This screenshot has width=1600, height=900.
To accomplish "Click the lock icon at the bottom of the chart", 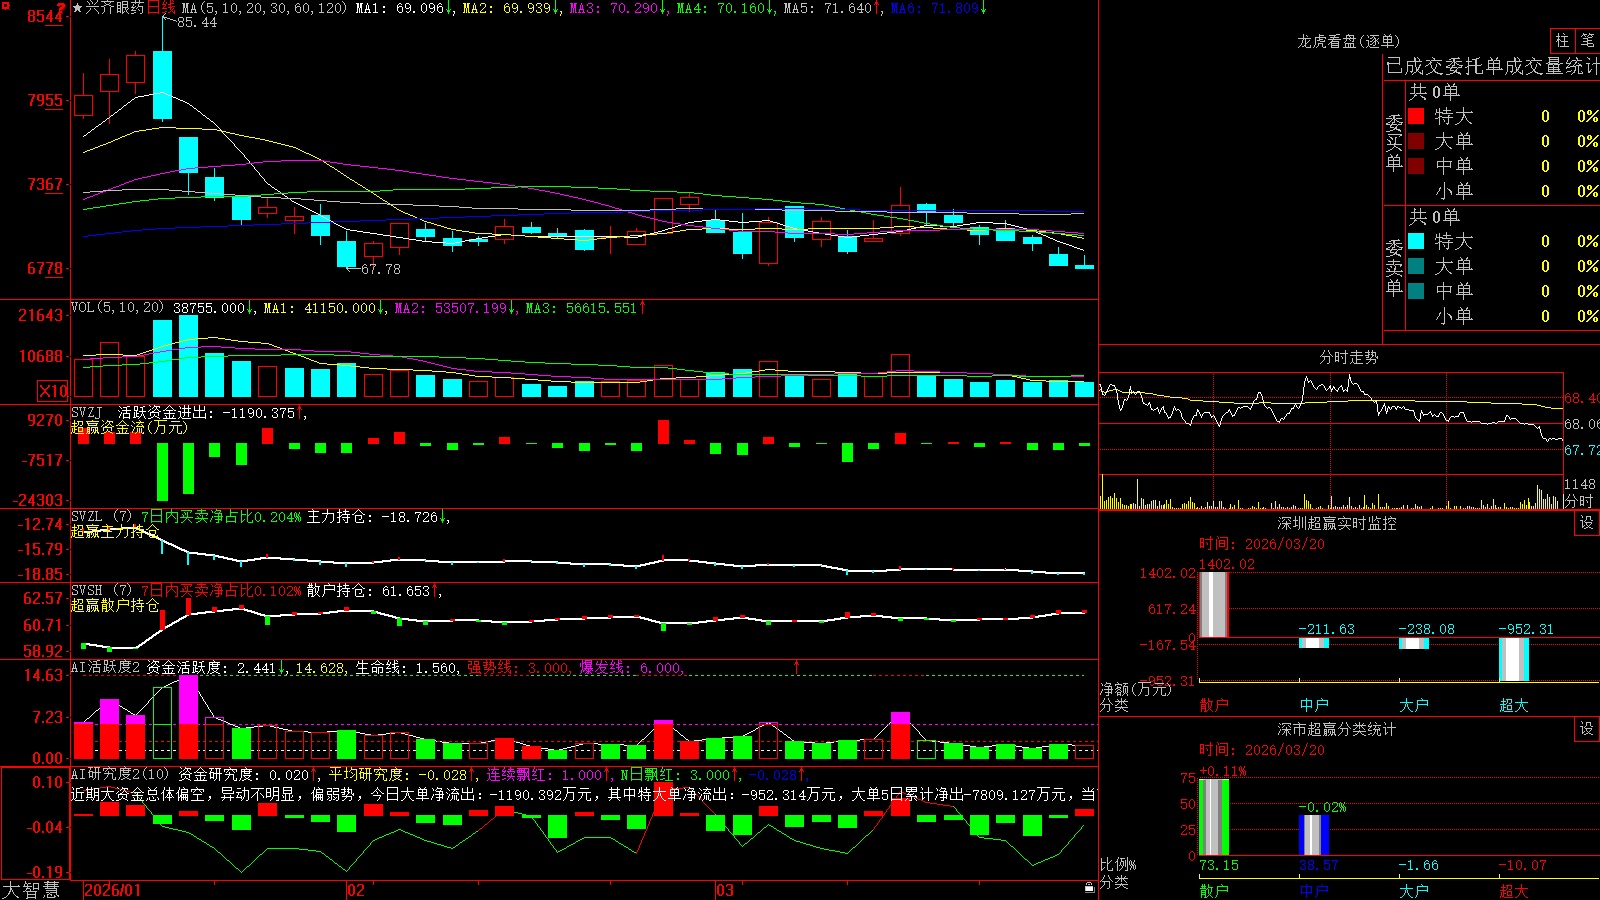I will pyautogui.click(x=1089, y=887).
